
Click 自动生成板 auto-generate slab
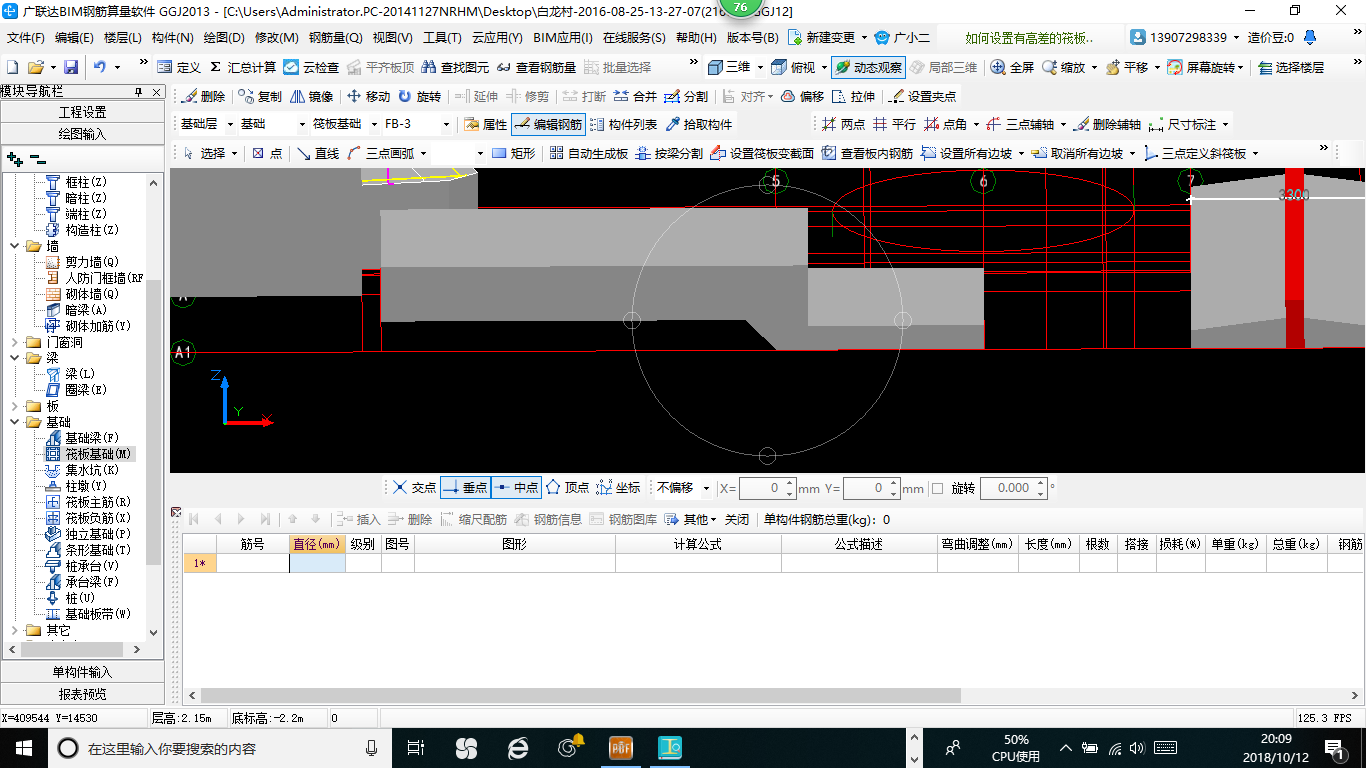[588, 153]
